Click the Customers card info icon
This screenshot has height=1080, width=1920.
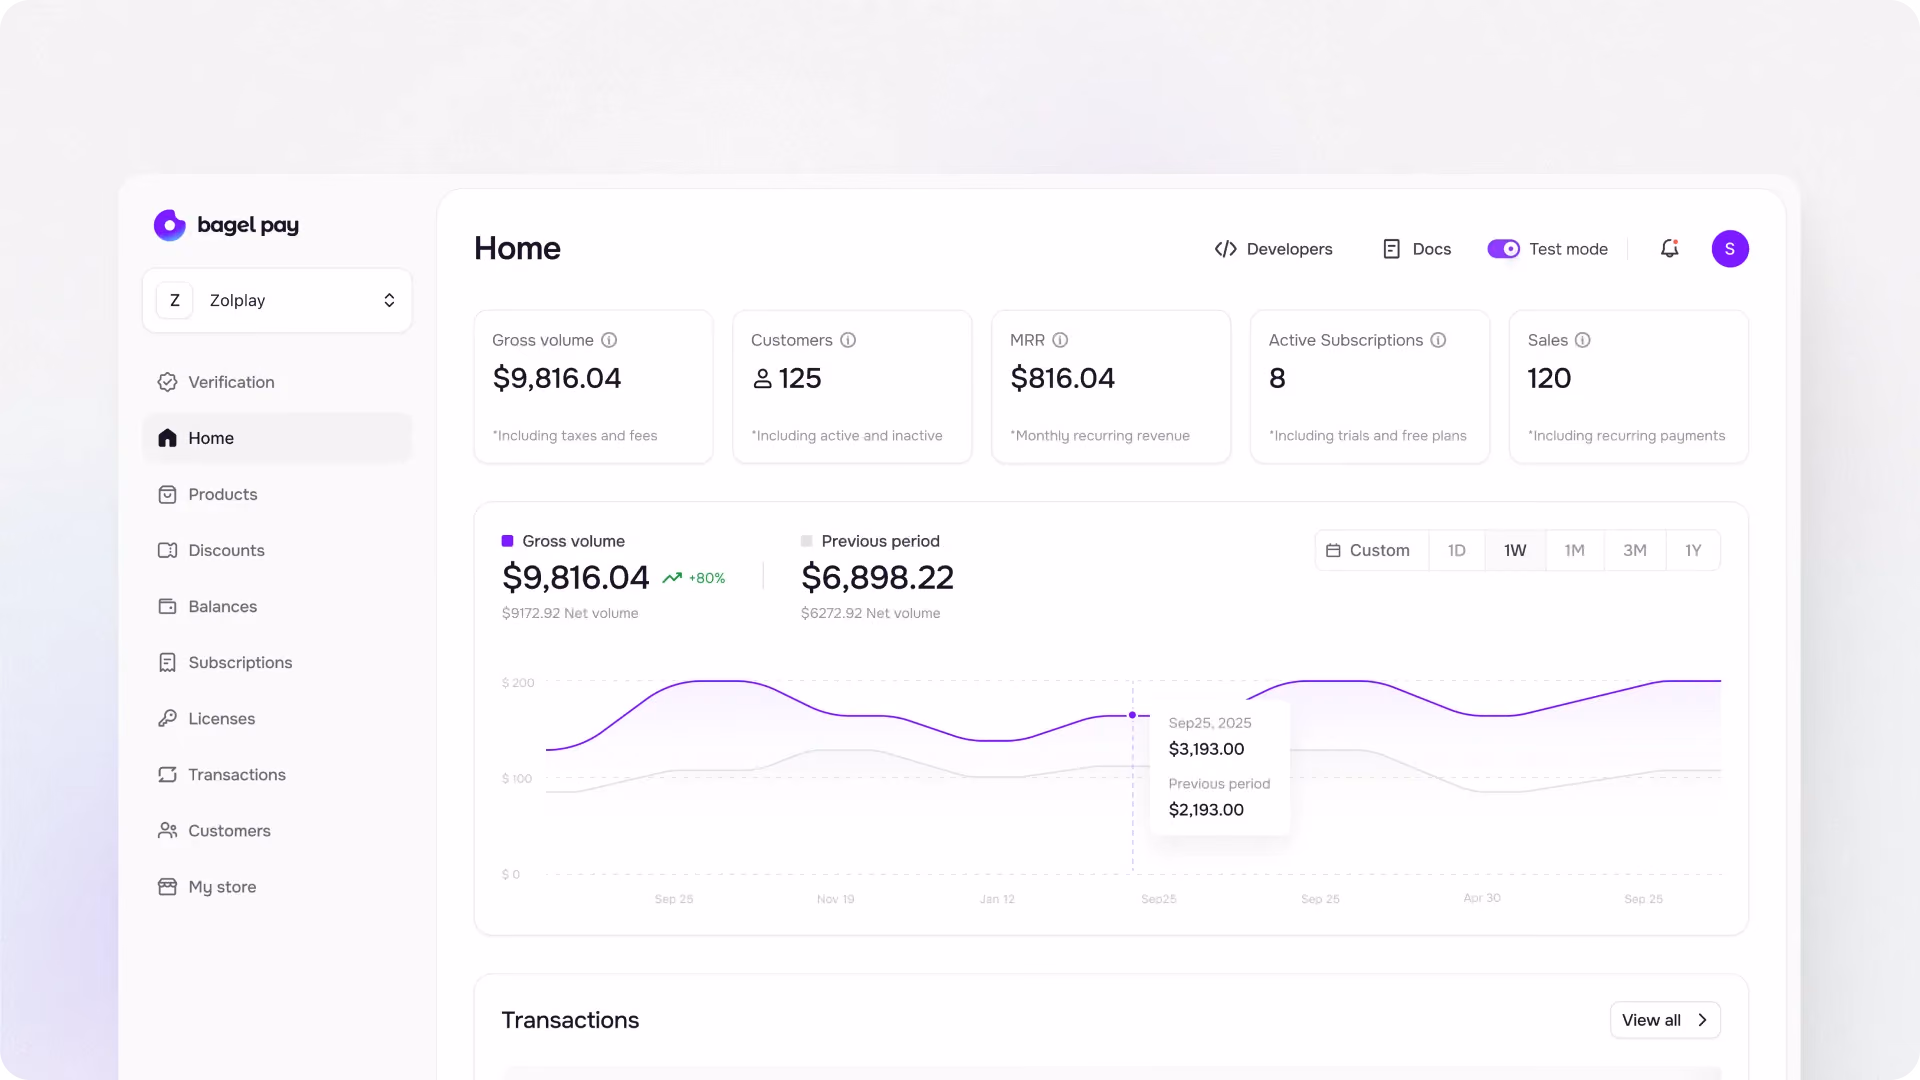pos(848,340)
